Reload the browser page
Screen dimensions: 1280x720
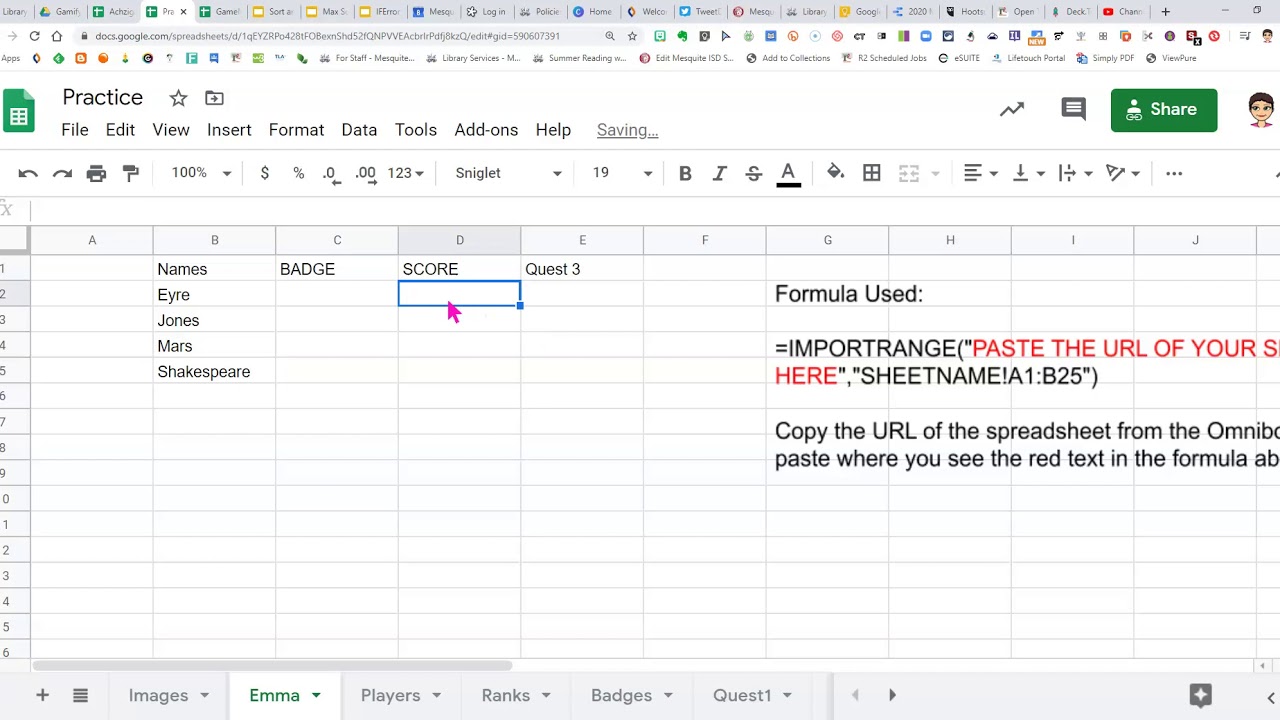(34, 36)
